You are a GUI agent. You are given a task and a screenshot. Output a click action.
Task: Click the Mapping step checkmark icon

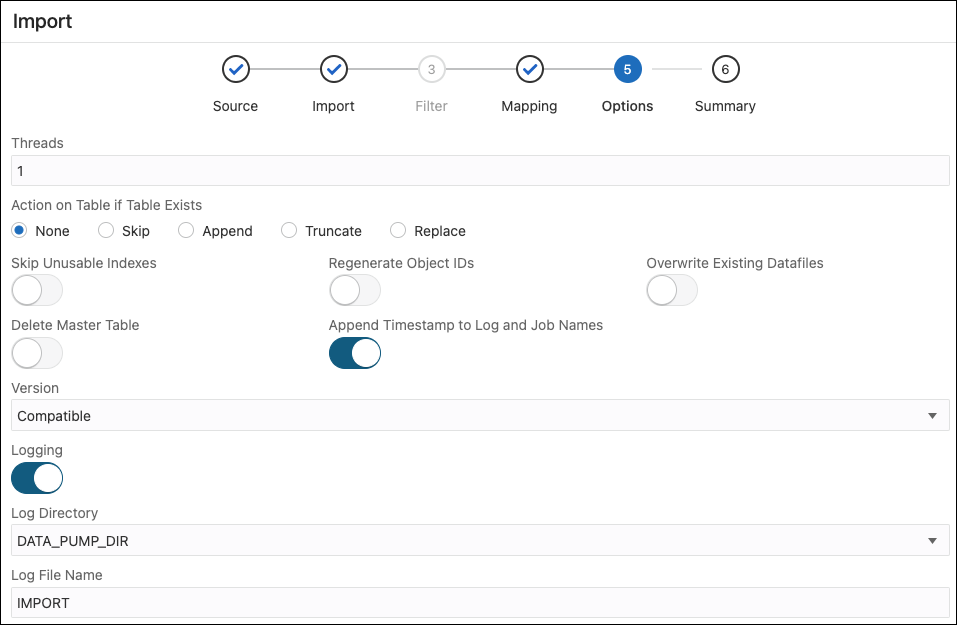tap(529, 69)
